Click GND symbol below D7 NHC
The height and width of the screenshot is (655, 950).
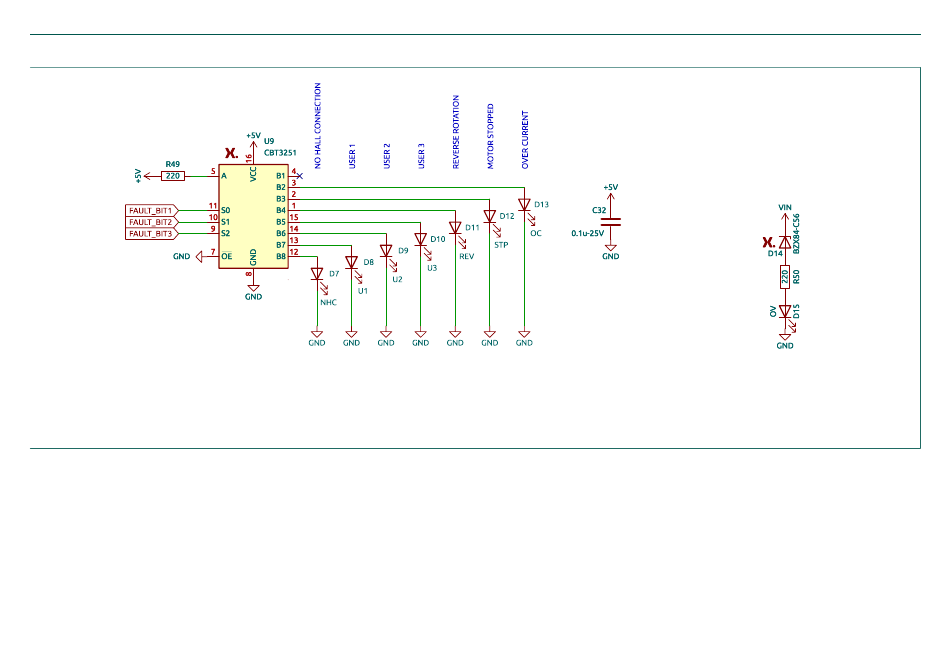pos(317,338)
